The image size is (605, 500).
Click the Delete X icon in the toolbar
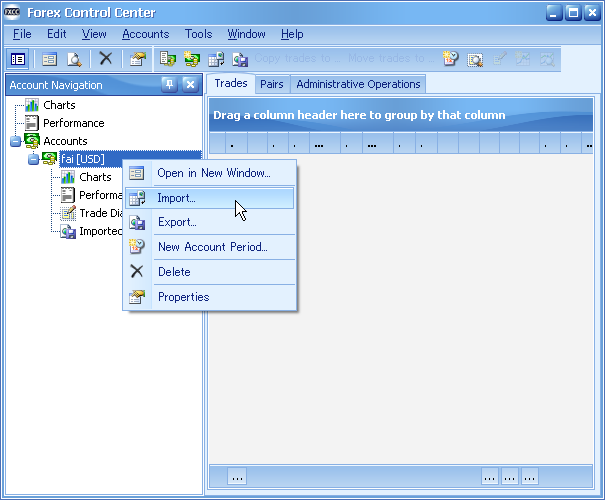[106, 59]
